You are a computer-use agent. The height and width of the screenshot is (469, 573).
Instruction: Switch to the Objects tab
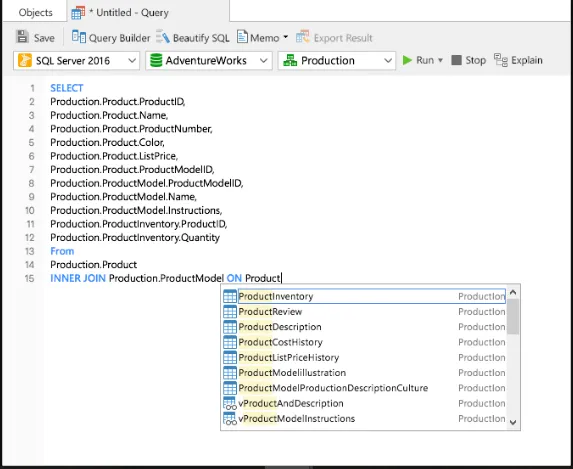[x=35, y=12]
